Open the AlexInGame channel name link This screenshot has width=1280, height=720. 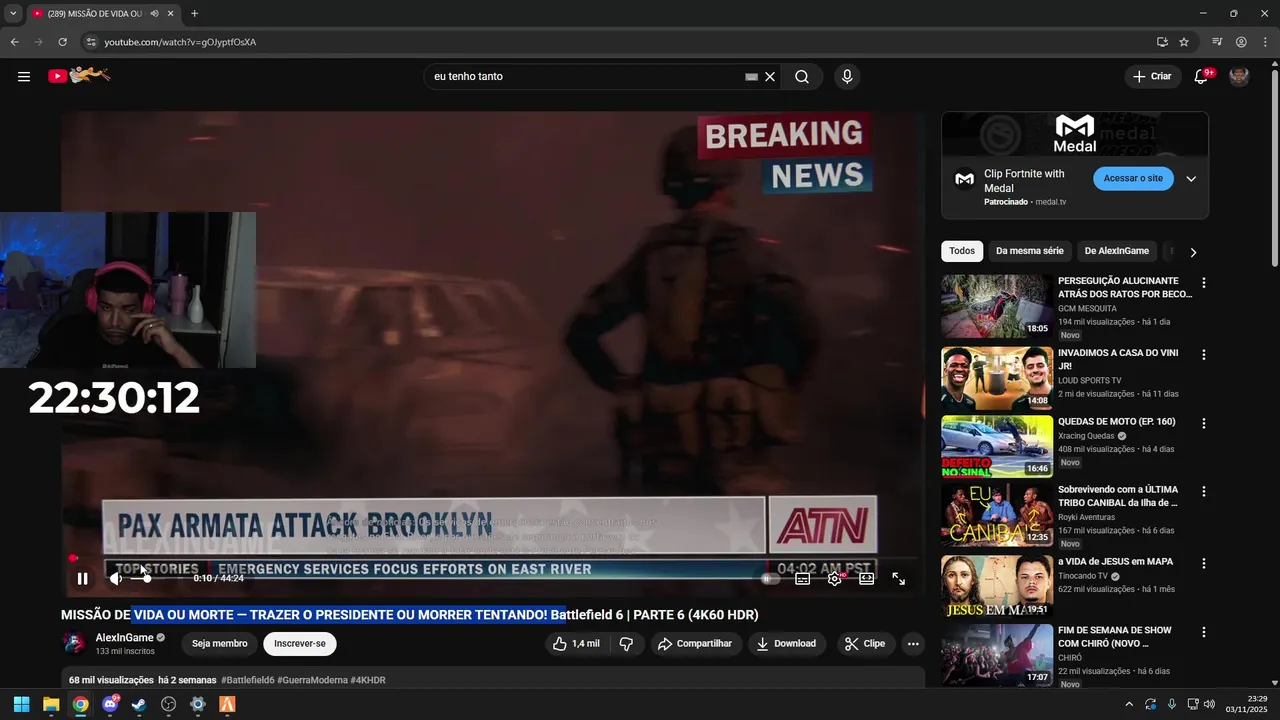click(x=124, y=637)
